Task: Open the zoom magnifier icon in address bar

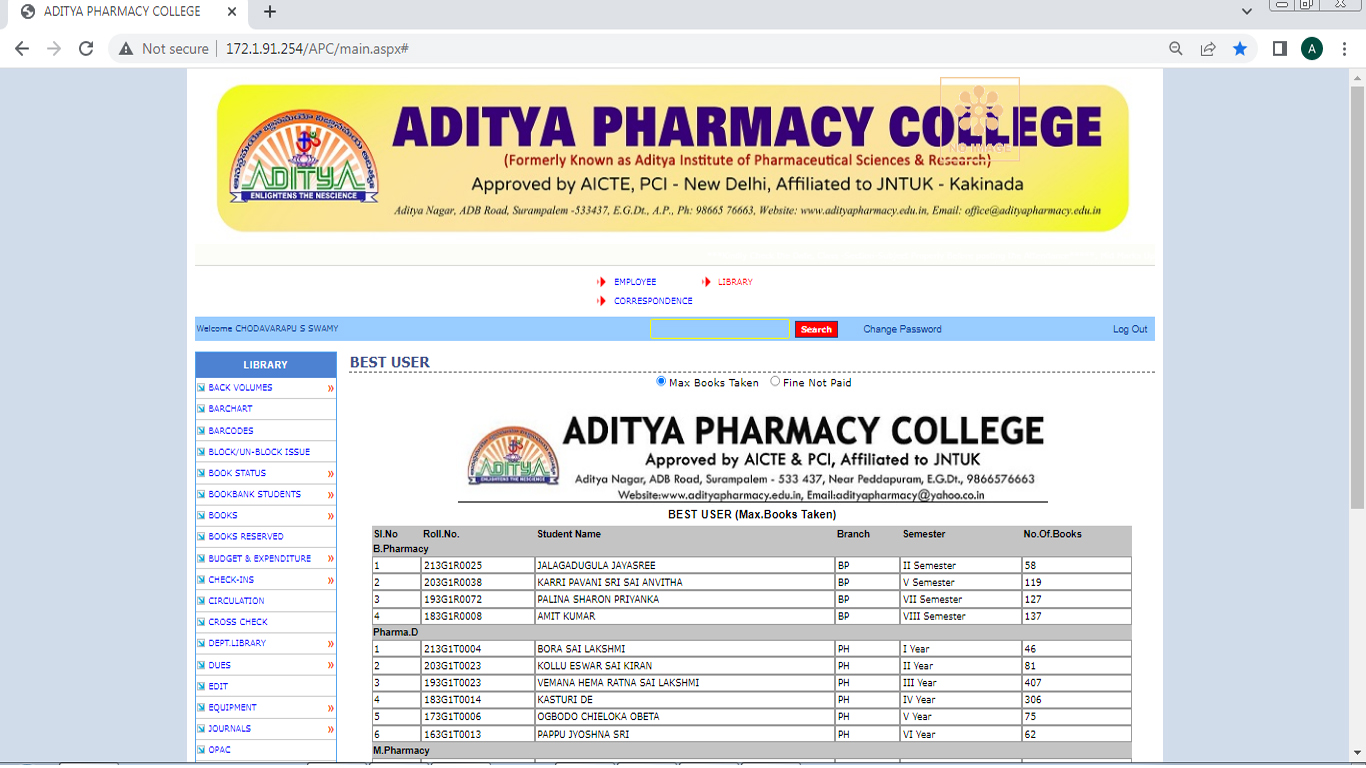Action: coord(1176,48)
